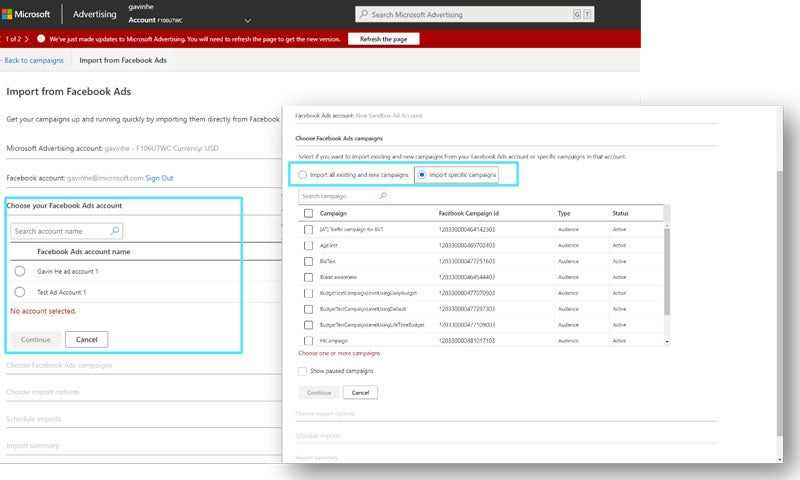Click the campaign table's scrollbar thumb

pos(667,270)
